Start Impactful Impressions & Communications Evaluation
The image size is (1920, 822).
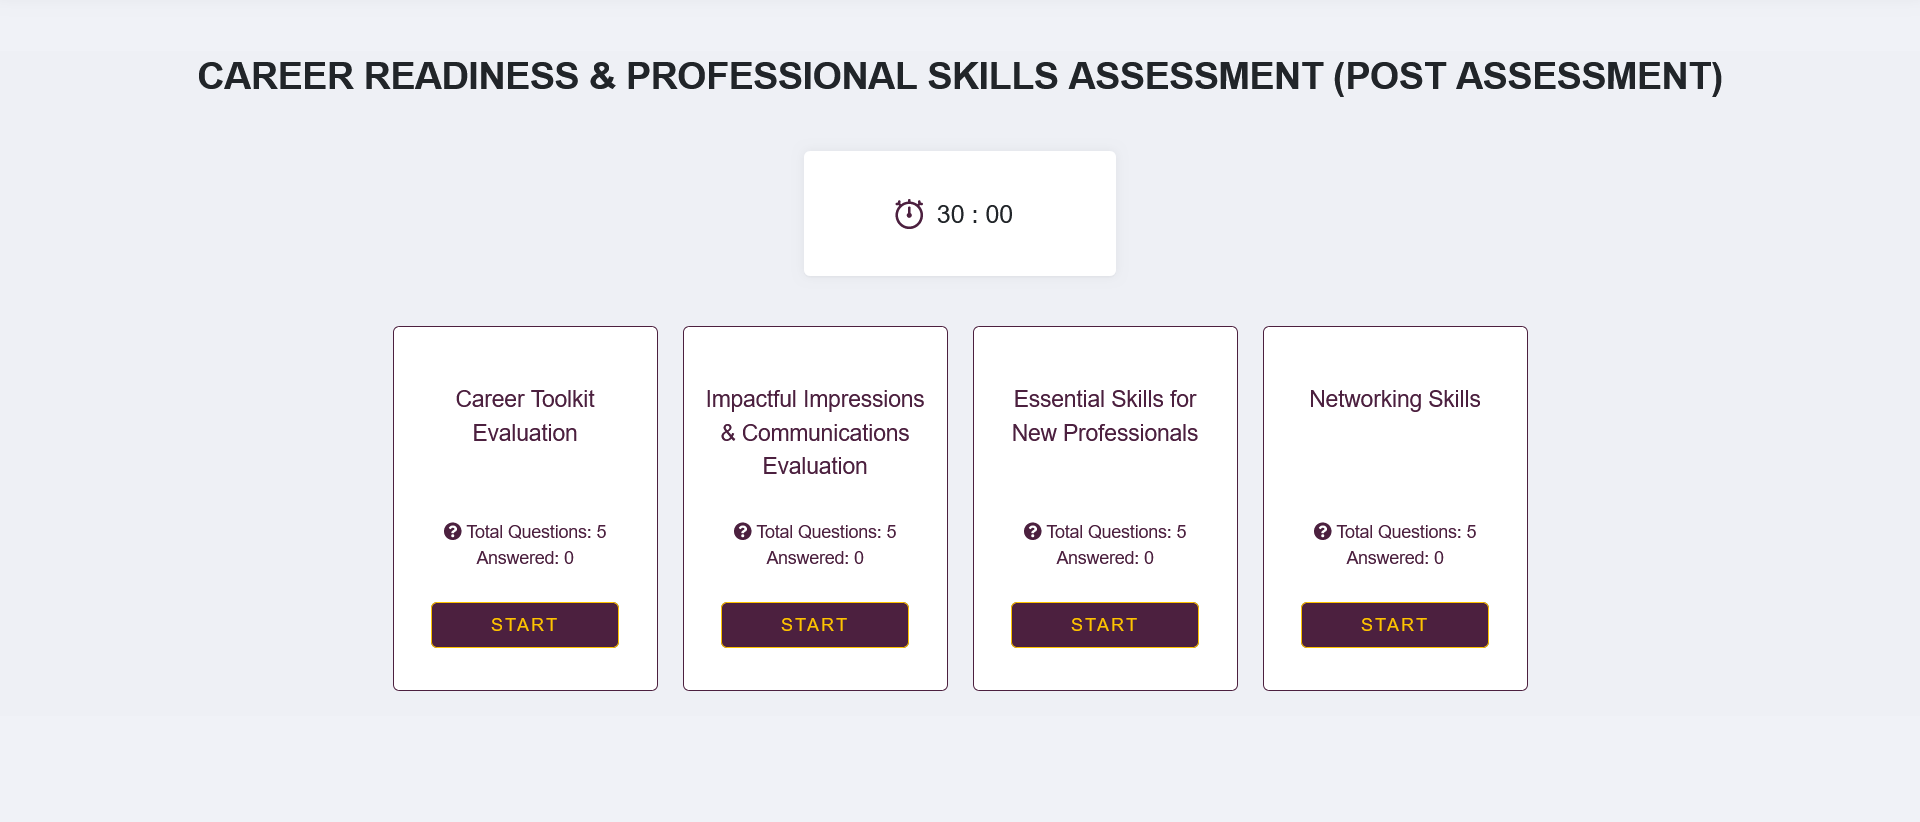pyautogui.click(x=815, y=625)
